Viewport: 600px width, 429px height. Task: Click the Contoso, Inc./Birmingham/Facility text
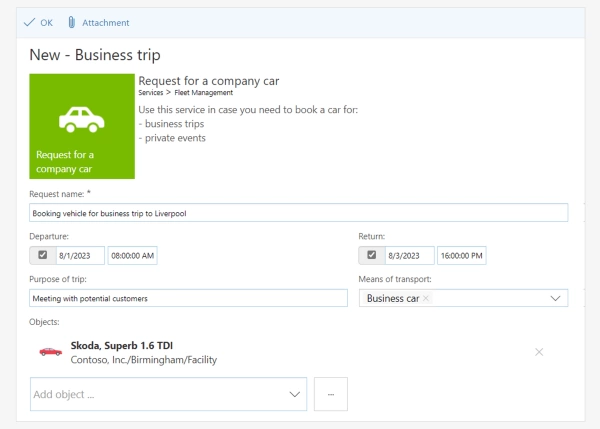[x=144, y=360]
